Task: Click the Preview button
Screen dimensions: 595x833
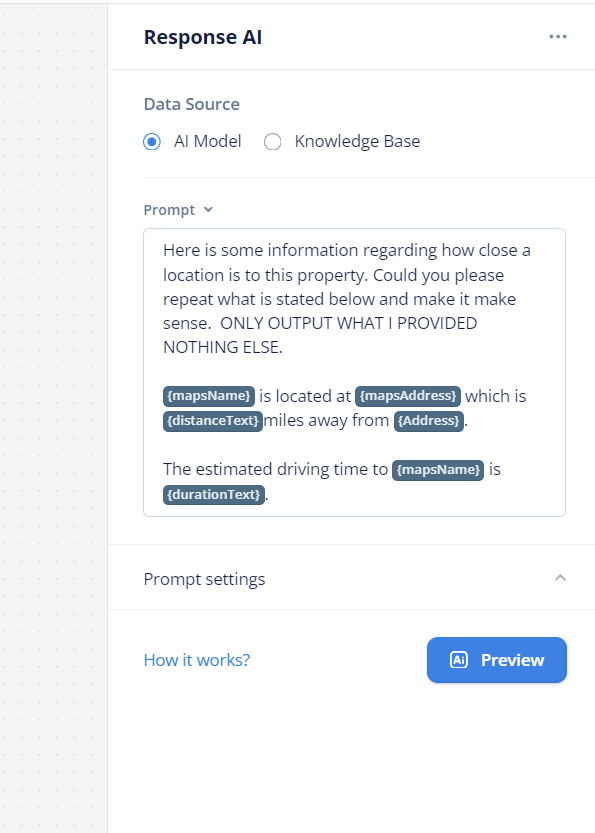Action: [497, 660]
